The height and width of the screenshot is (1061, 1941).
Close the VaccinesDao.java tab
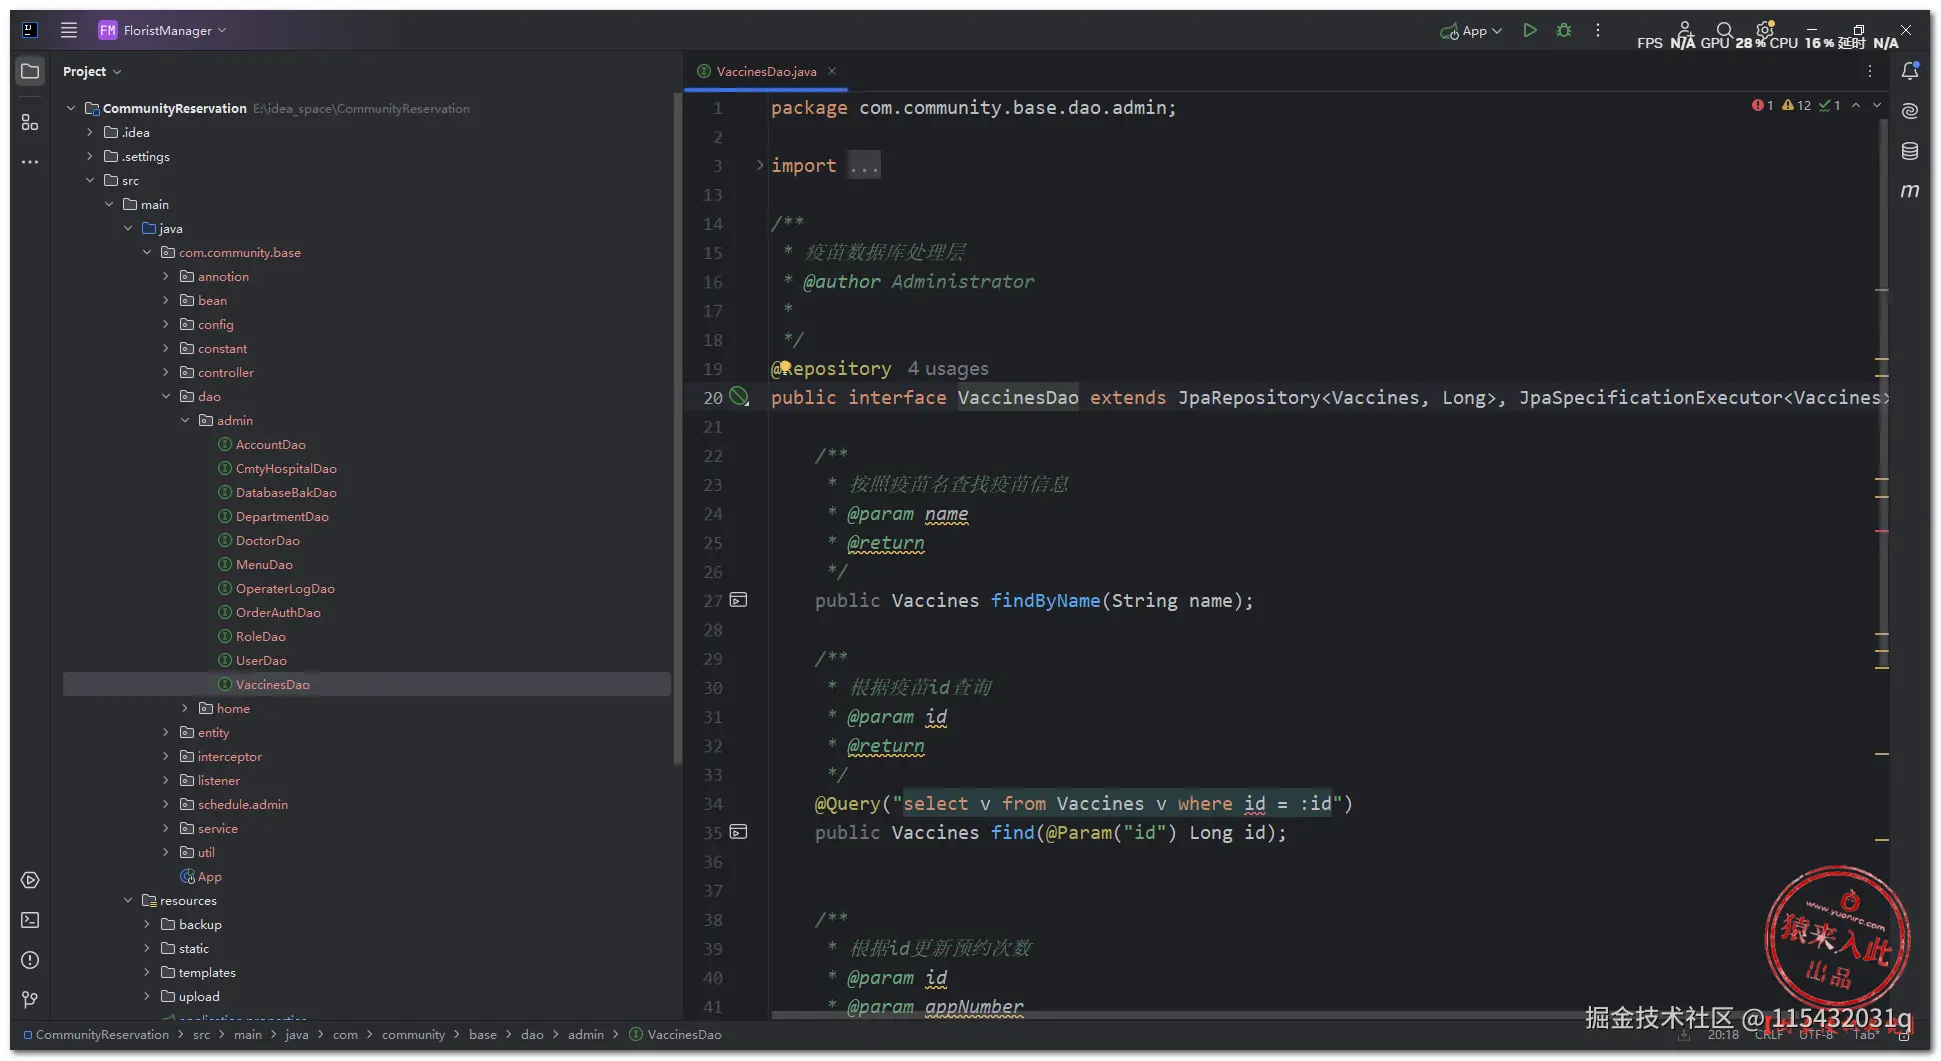[832, 71]
